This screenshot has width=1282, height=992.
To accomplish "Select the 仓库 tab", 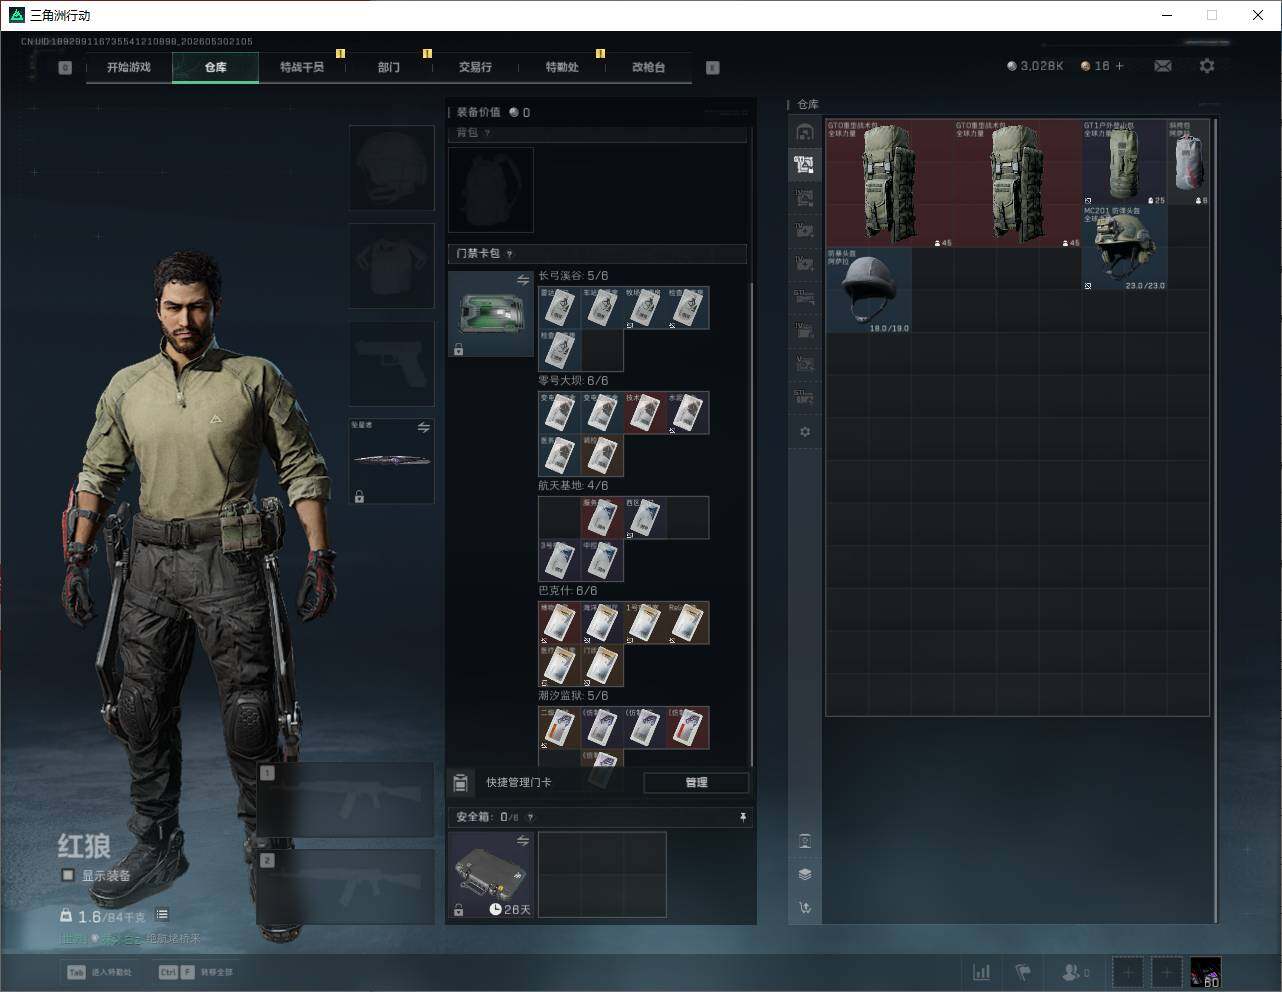I will 216,67.
